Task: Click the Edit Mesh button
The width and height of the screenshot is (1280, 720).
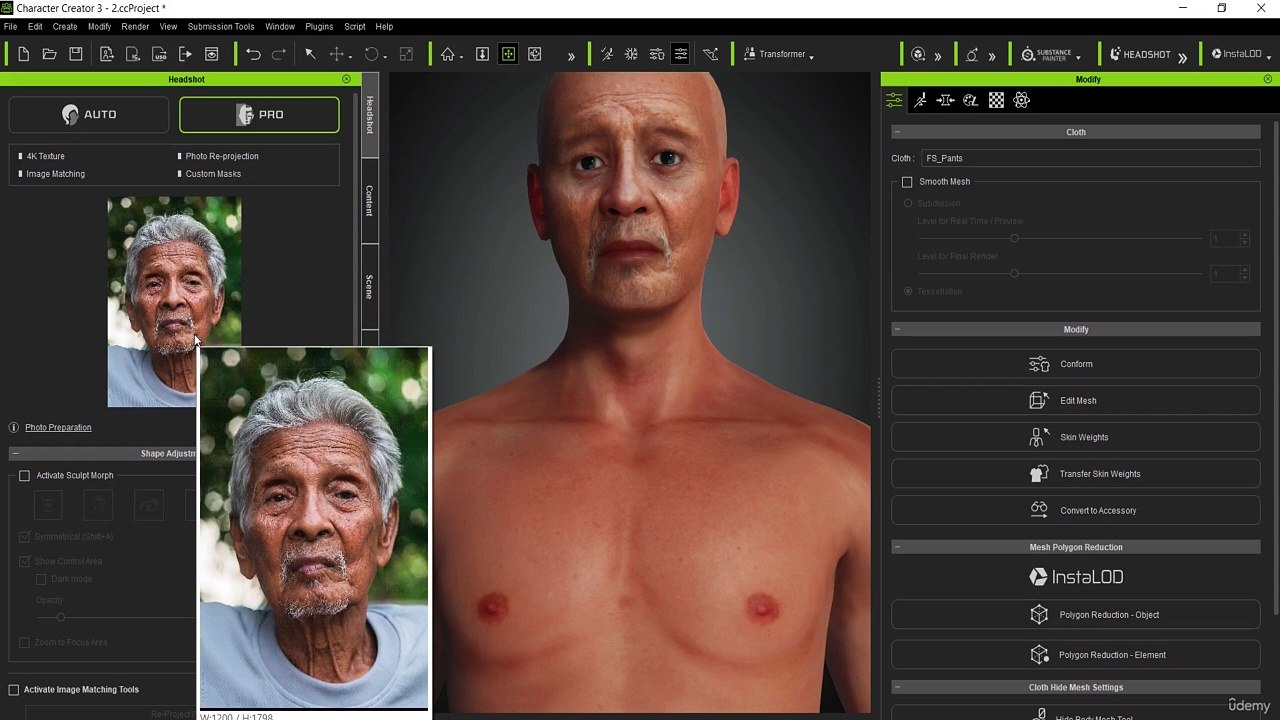Action: tap(1076, 401)
